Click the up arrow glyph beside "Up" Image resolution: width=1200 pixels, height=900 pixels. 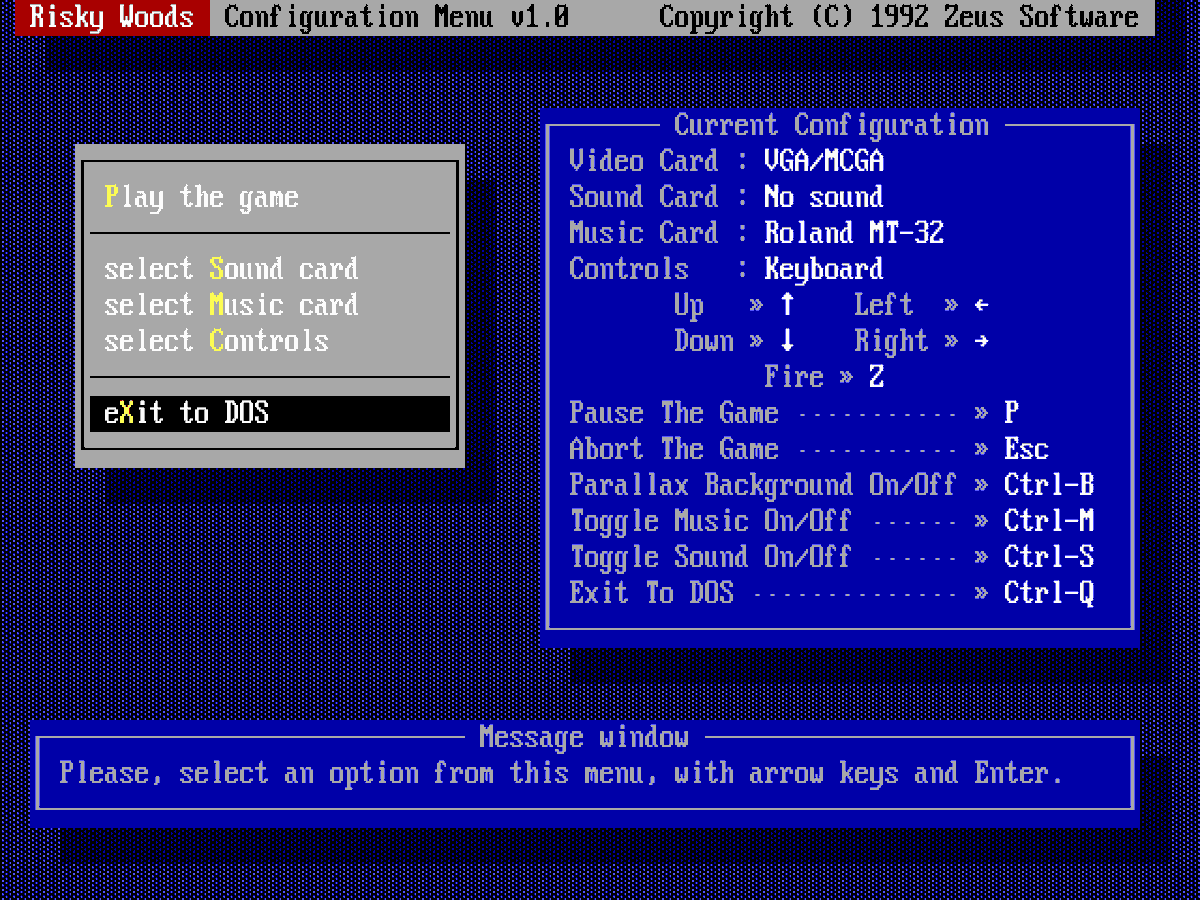pos(787,305)
